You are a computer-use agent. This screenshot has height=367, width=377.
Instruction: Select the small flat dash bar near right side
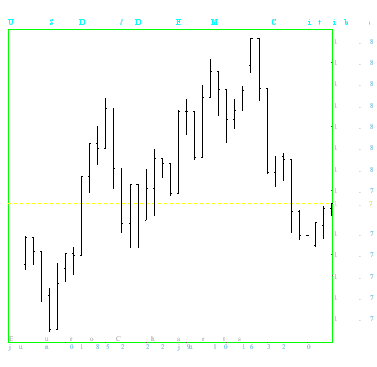307,235
